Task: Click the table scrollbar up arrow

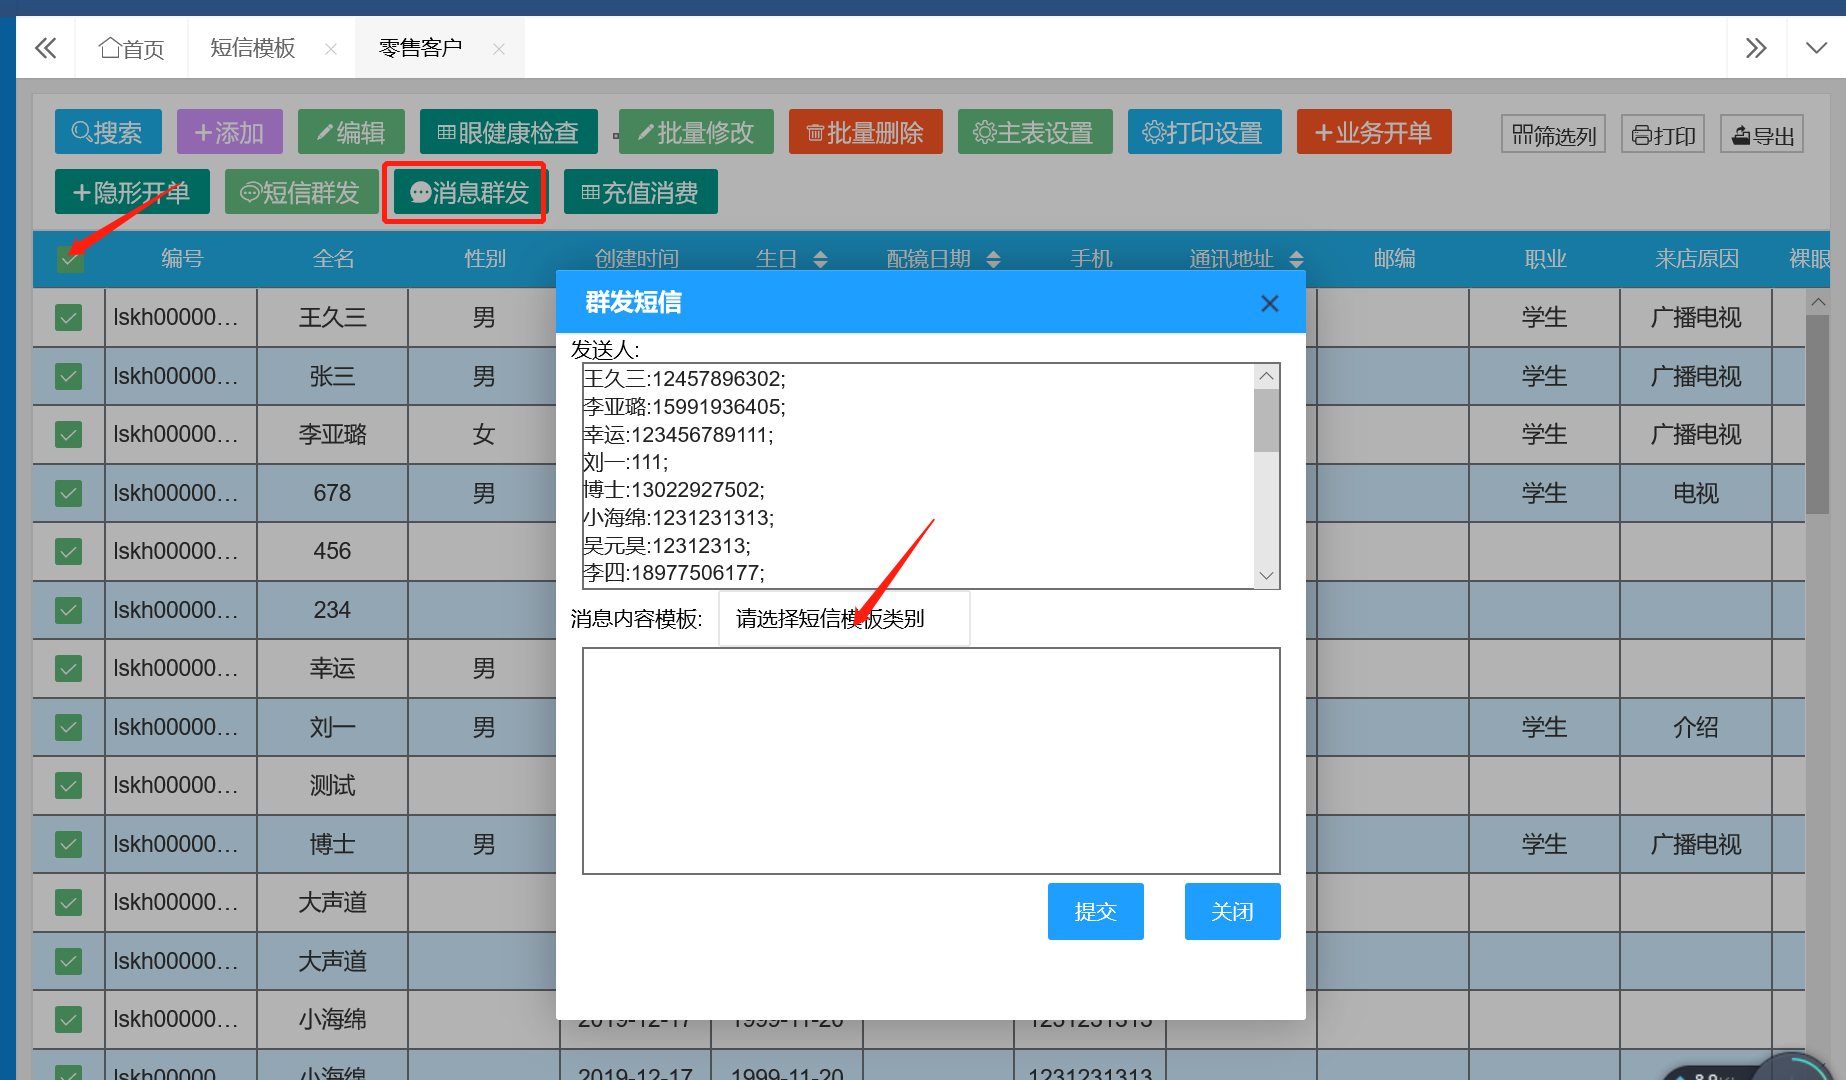Action: point(1817,301)
